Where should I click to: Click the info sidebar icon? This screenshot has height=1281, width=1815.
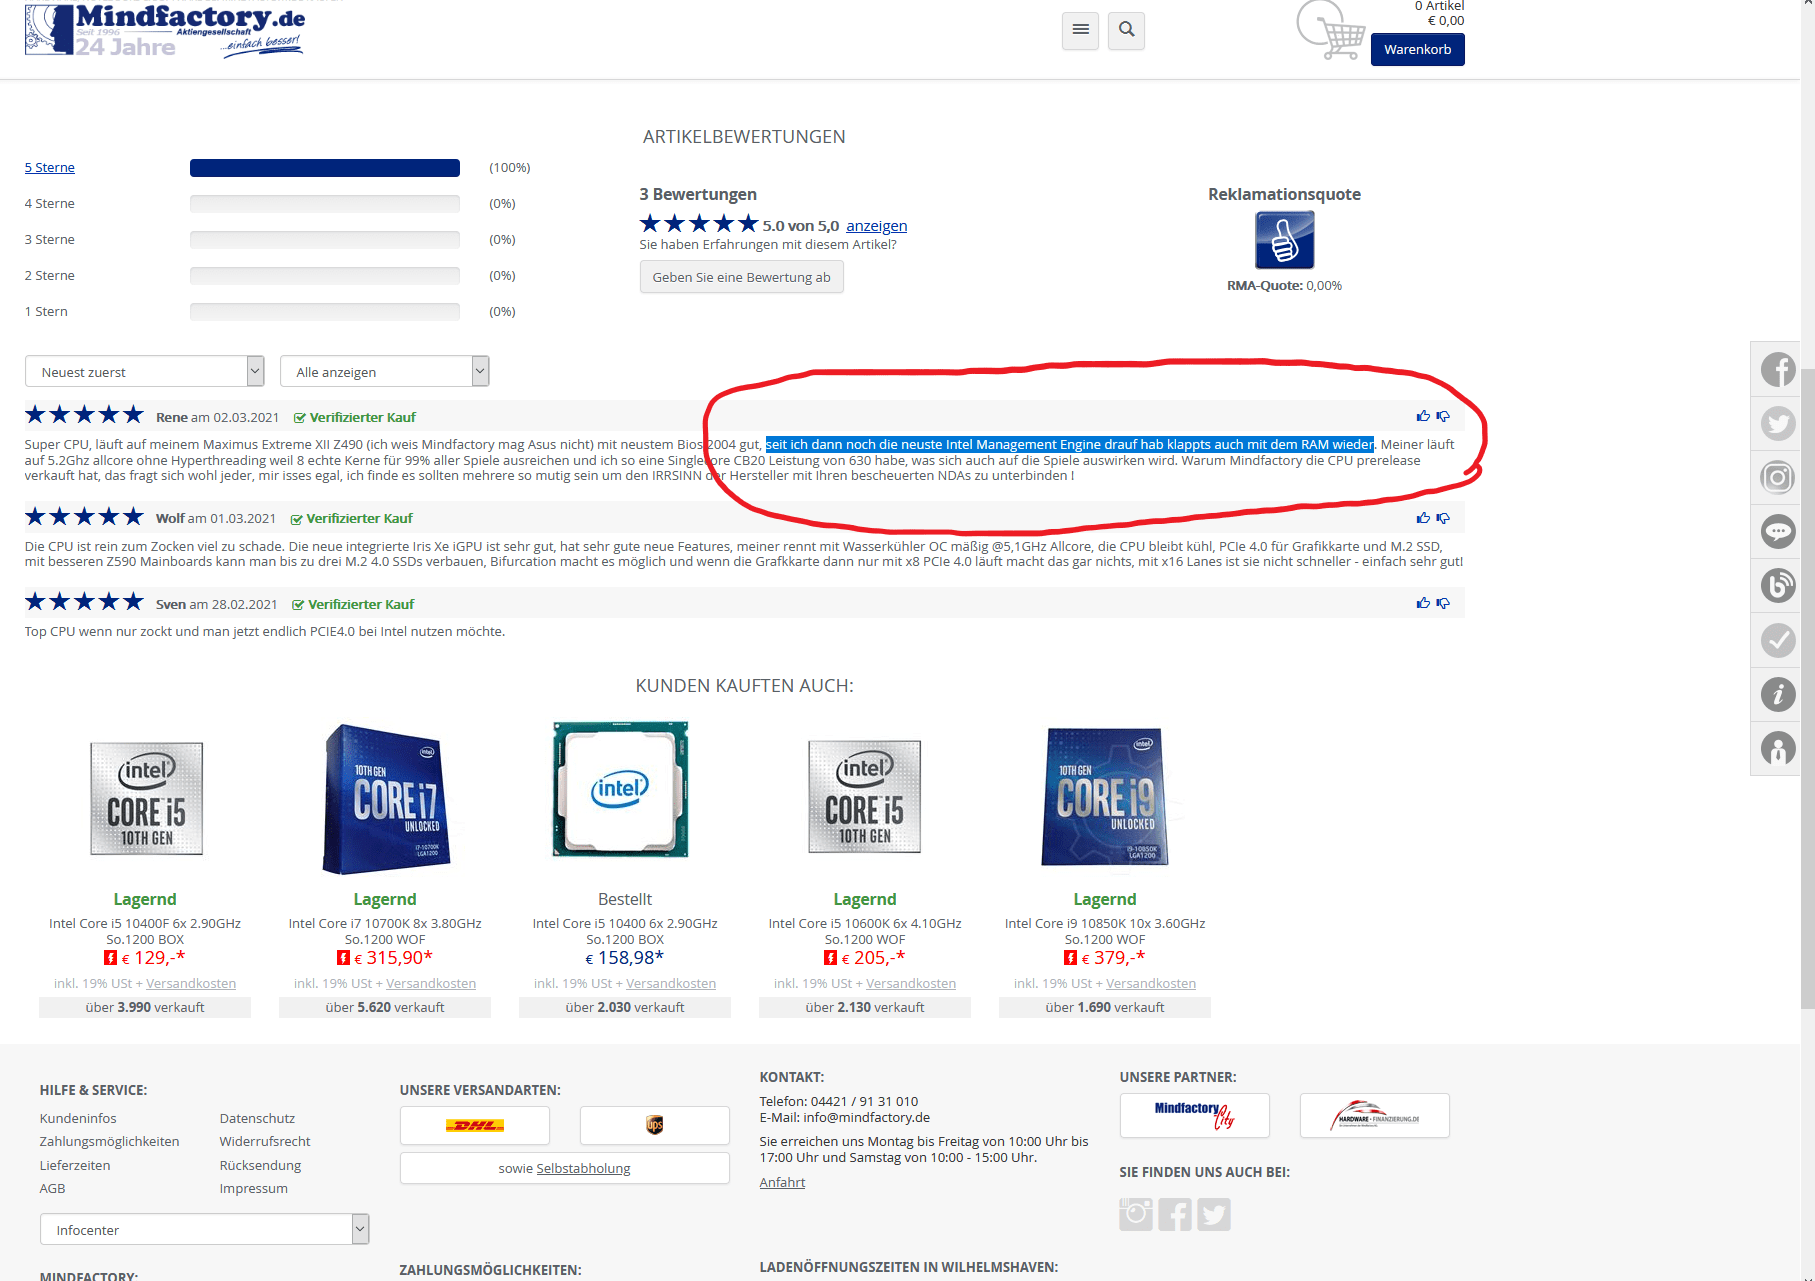pos(1778,693)
